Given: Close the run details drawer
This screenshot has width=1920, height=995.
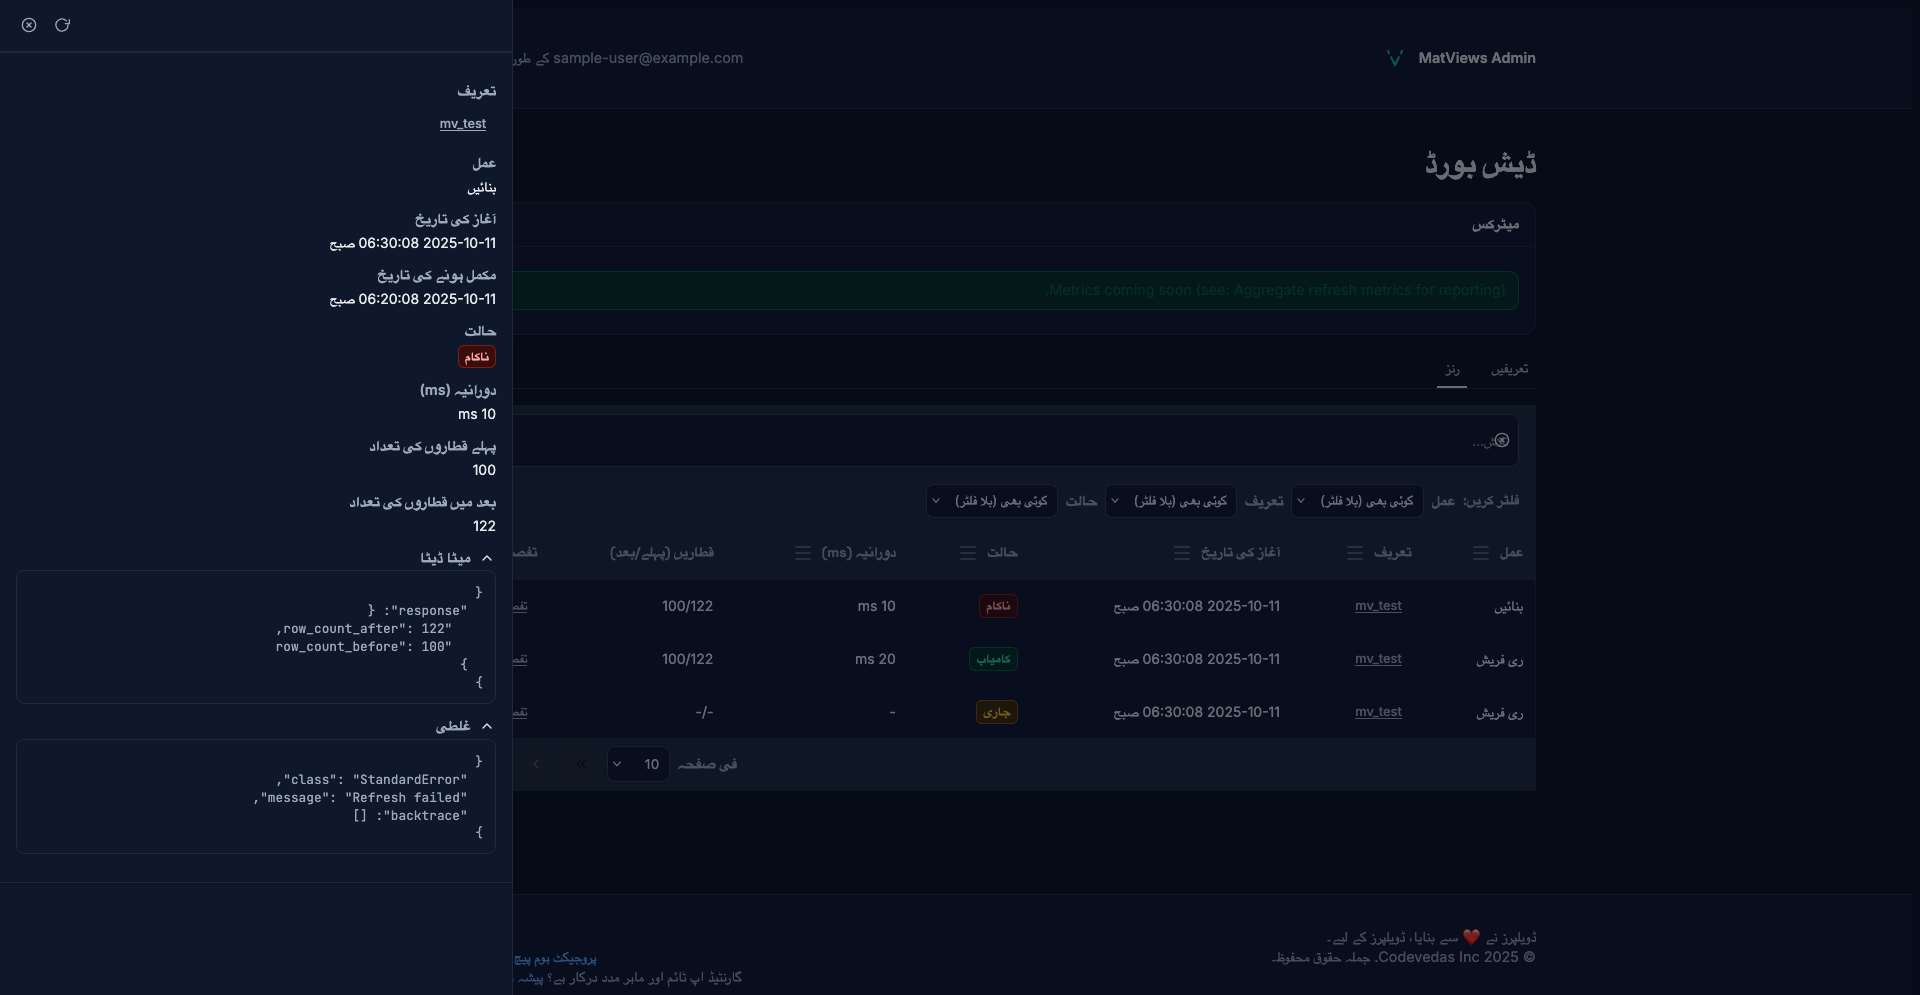Looking at the screenshot, I should 29,25.
